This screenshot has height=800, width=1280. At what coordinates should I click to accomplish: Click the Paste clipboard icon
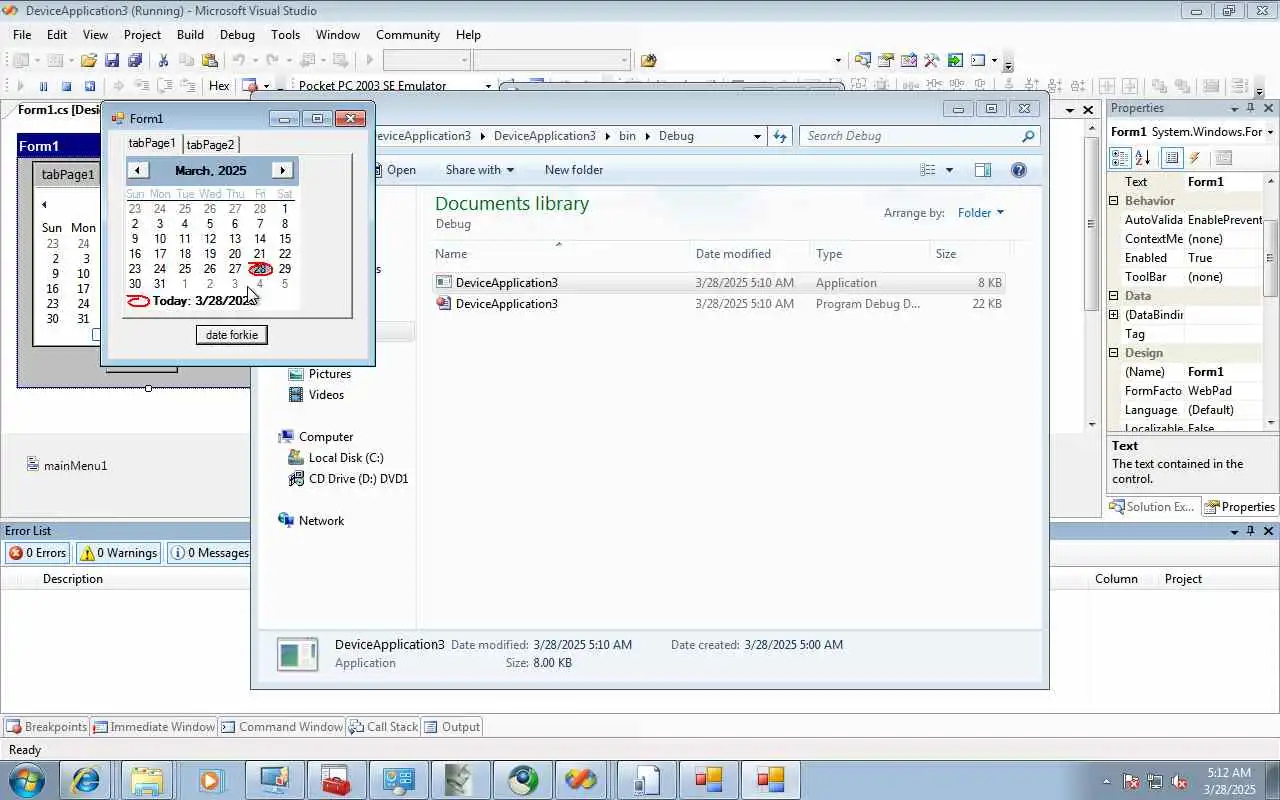(x=209, y=60)
